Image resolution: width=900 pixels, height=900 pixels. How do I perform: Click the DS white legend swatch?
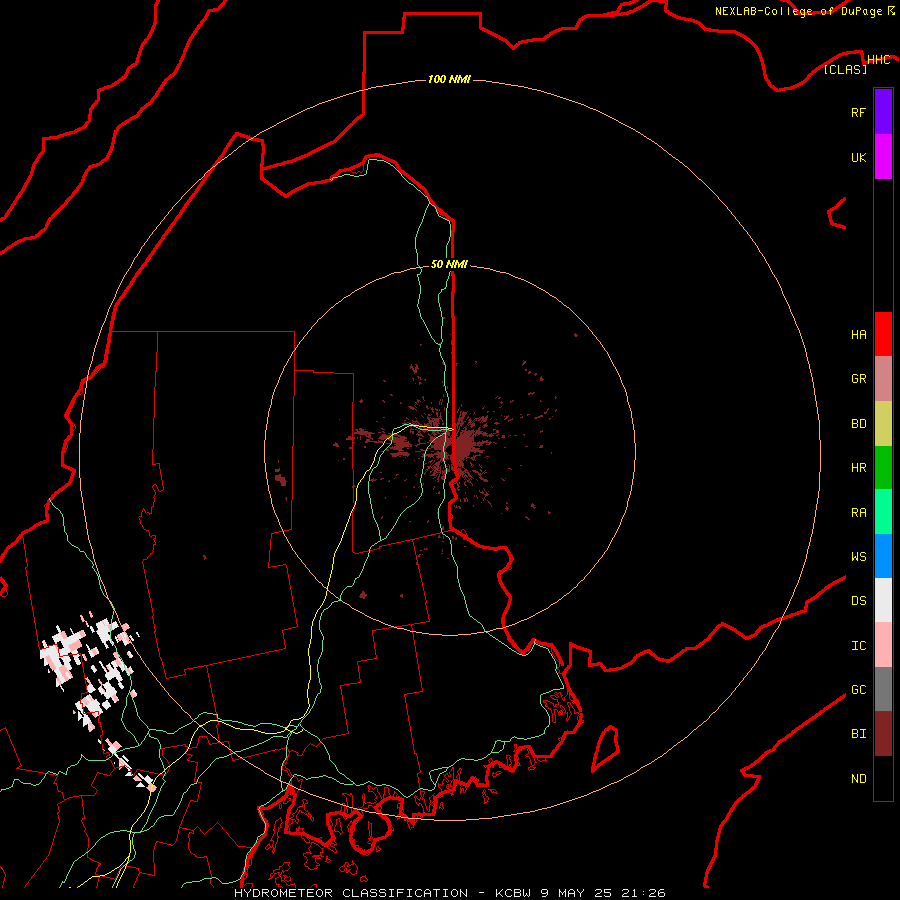(x=883, y=600)
